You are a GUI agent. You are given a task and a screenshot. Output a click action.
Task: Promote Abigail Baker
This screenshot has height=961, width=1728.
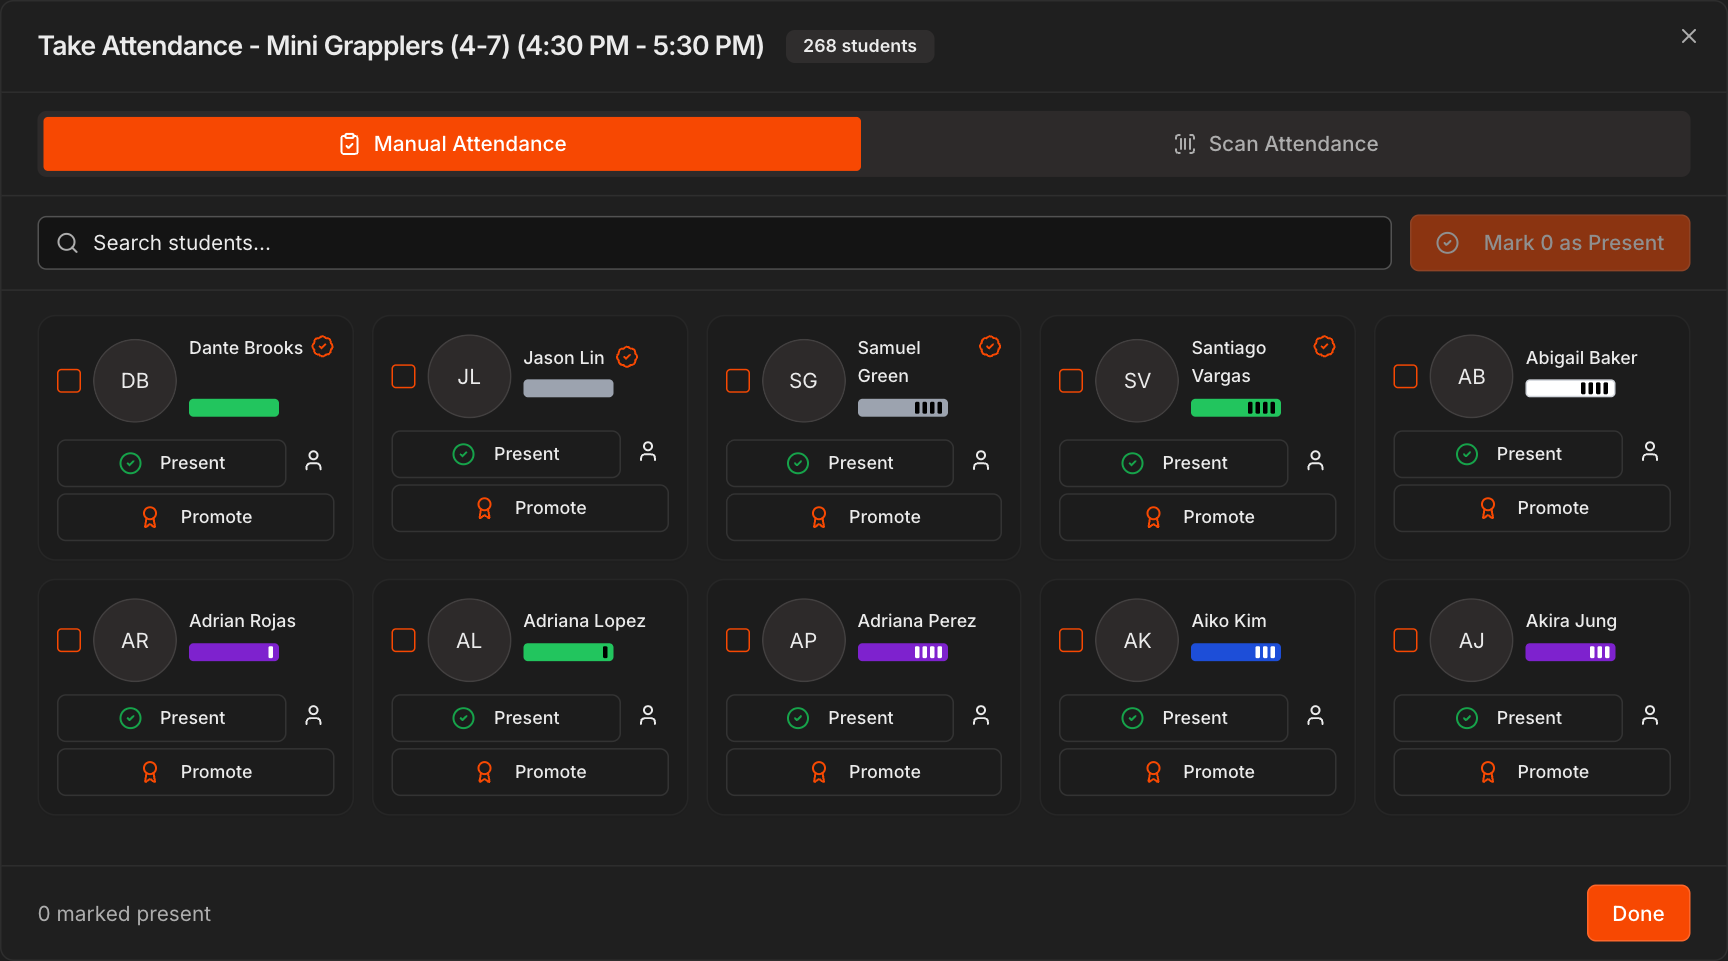point(1532,508)
